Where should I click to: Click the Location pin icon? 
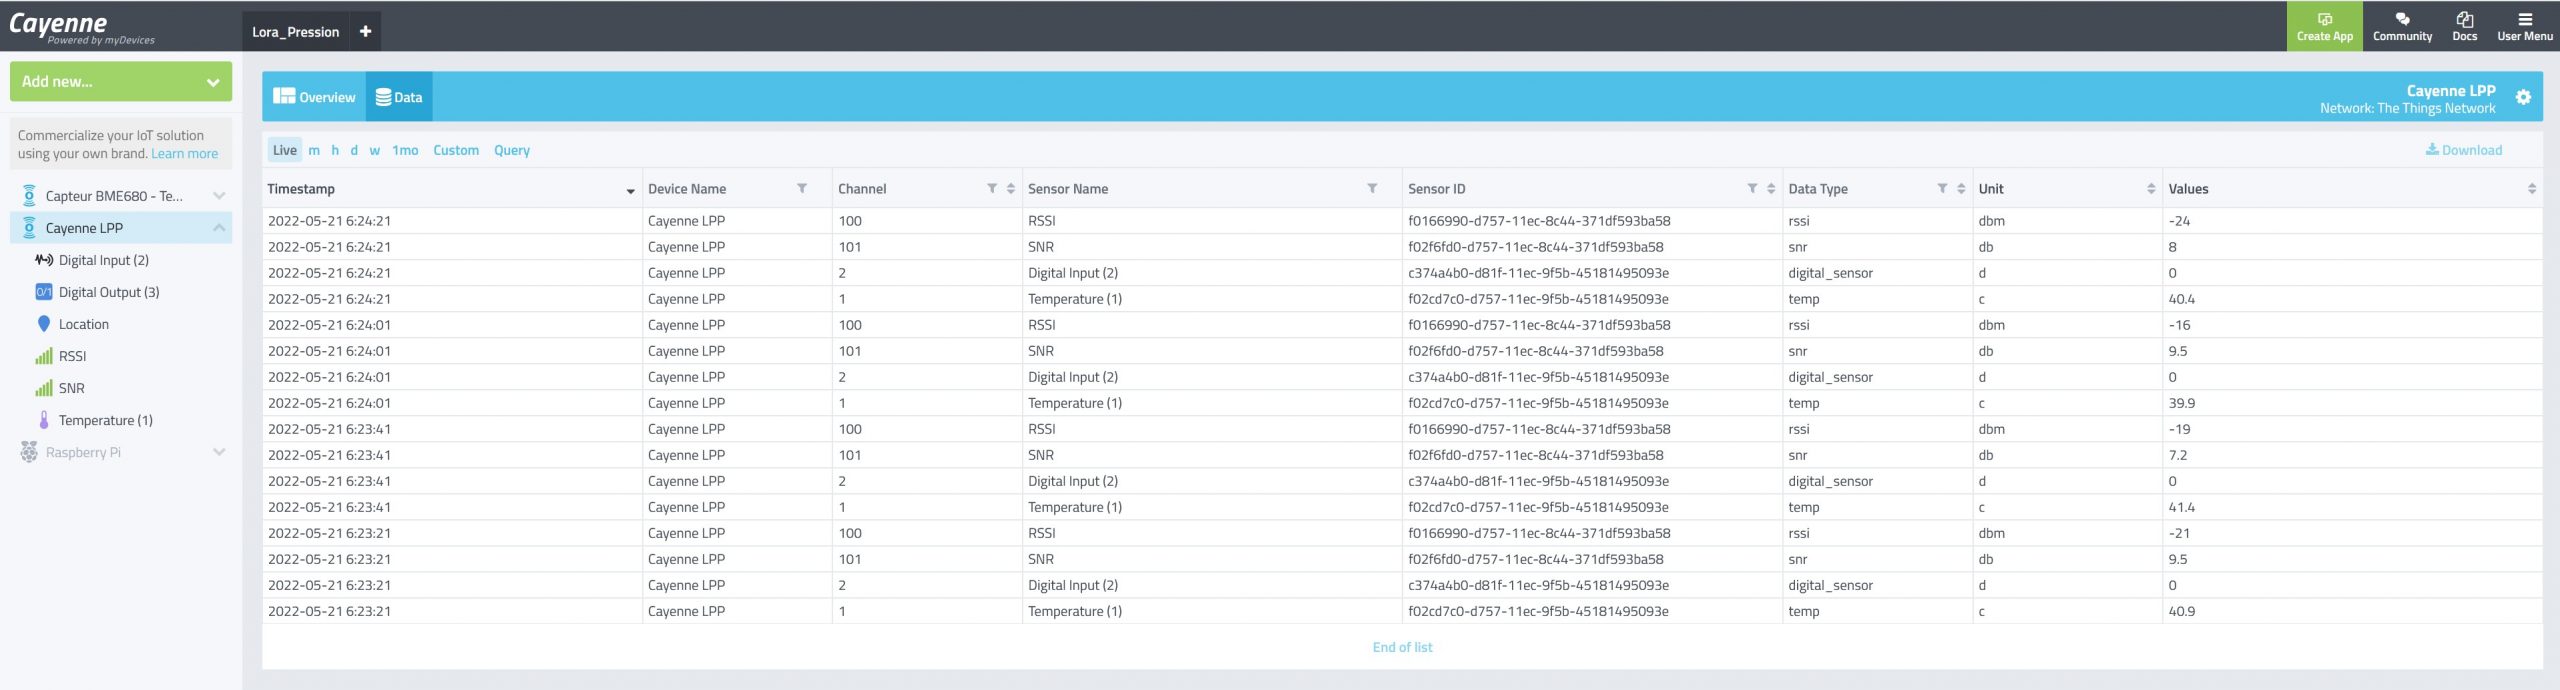44,324
